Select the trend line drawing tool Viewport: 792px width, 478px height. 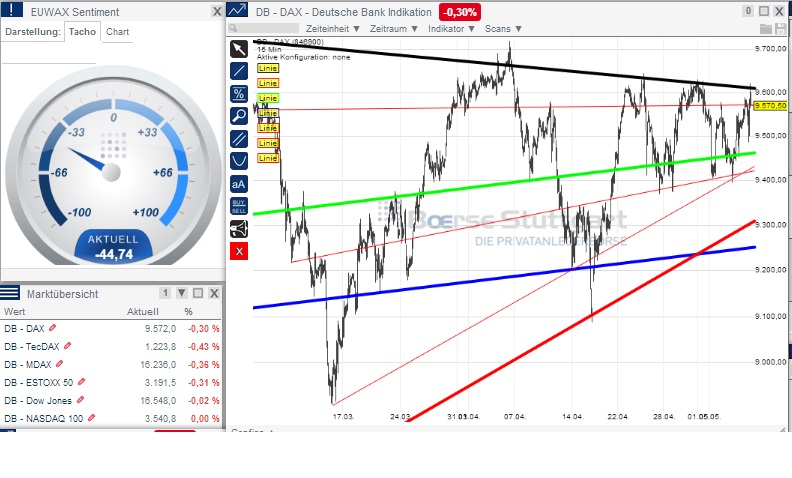coord(239,71)
